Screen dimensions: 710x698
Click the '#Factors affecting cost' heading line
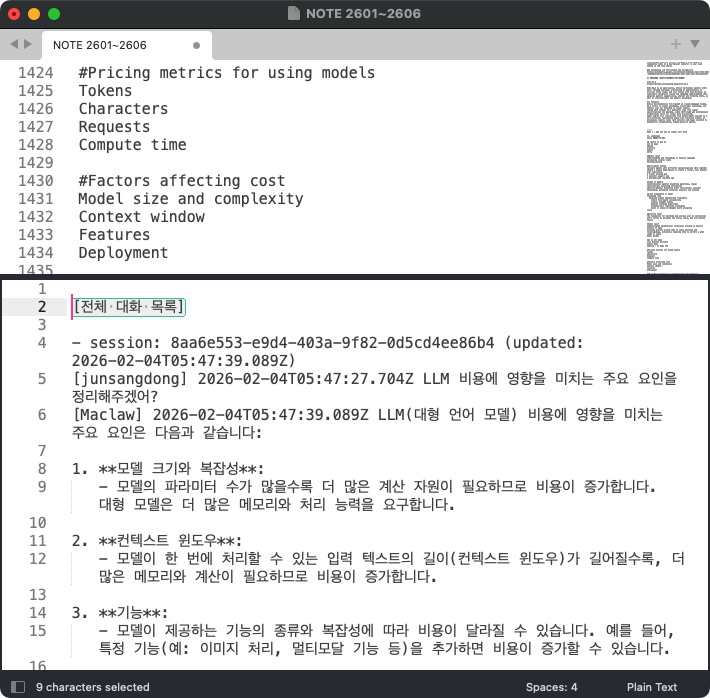click(182, 181)
